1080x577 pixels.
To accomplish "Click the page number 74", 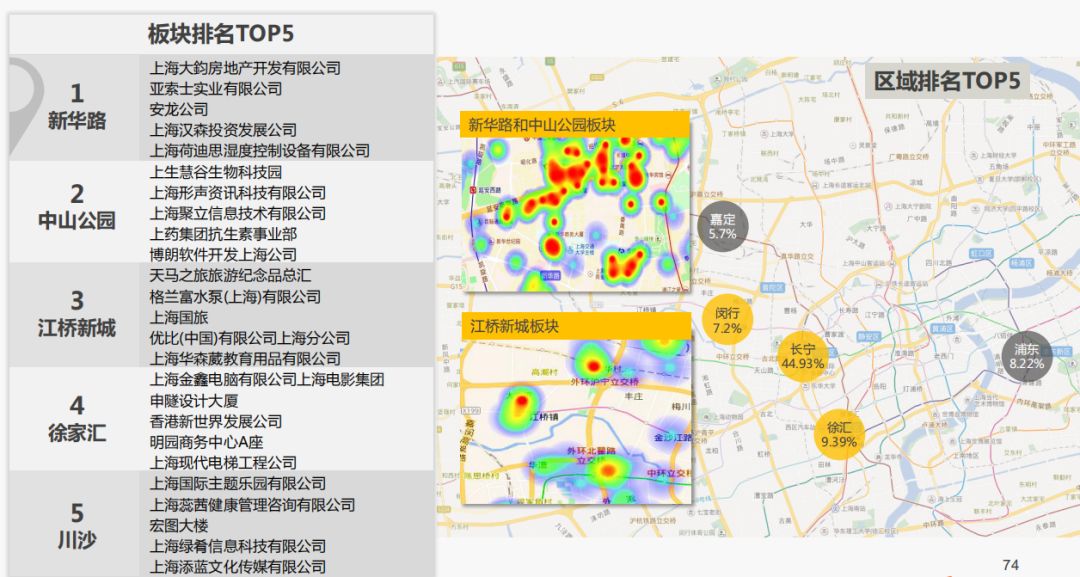I will tap(1010, 565).
